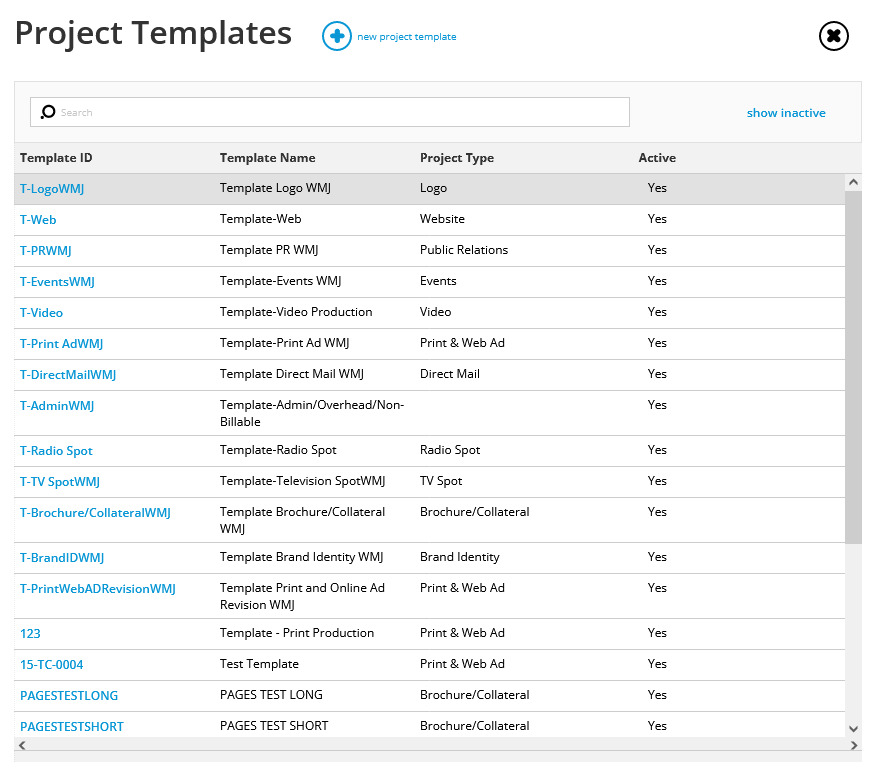Screen dimensions: 876x762
Task: Sort by Project Type column header
Action: [x=456, y=158]
